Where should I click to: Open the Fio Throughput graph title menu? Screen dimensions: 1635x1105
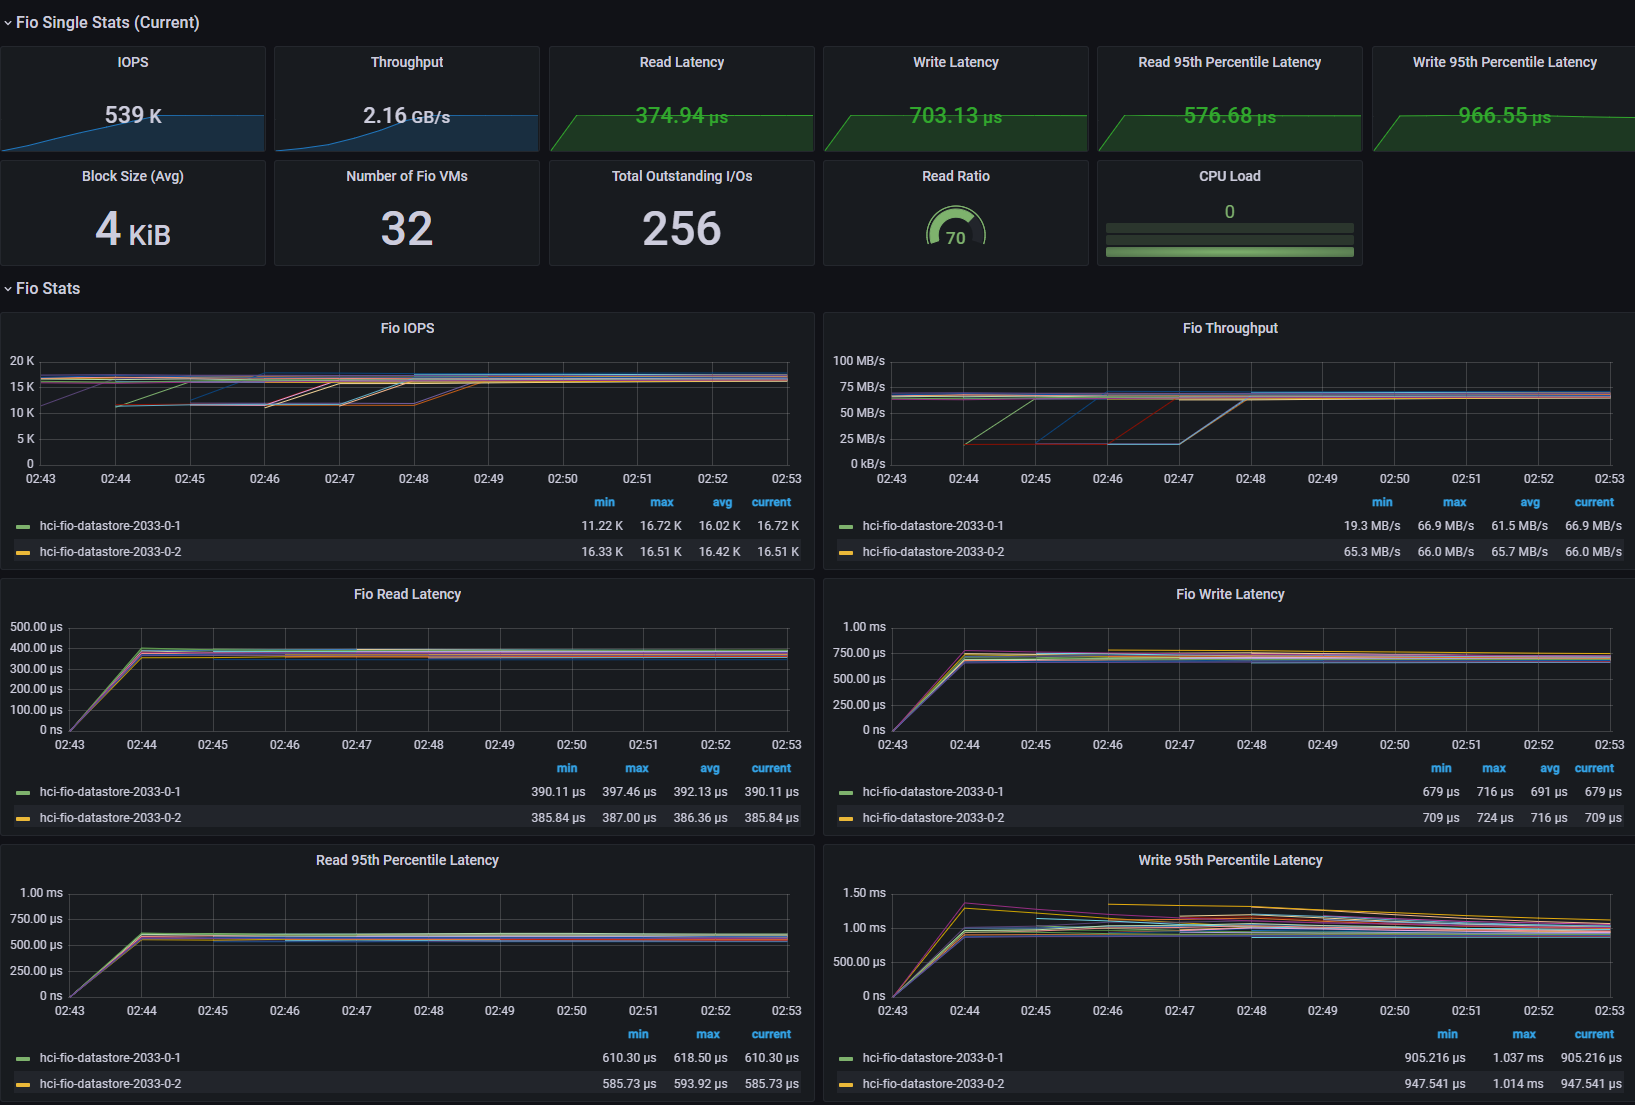(x=1230, y=328)
